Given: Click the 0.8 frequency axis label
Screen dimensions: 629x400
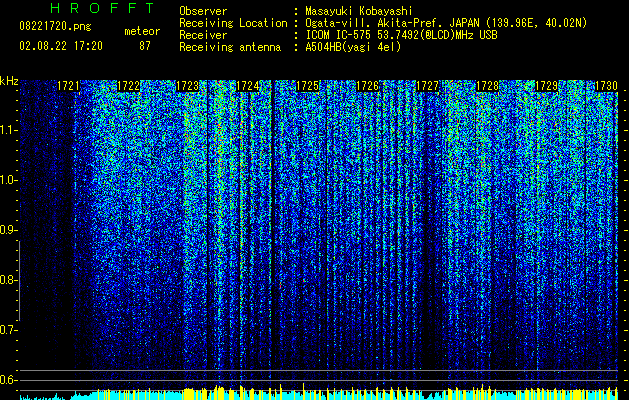Looking at the screenshot, I should tap(7, 280).
